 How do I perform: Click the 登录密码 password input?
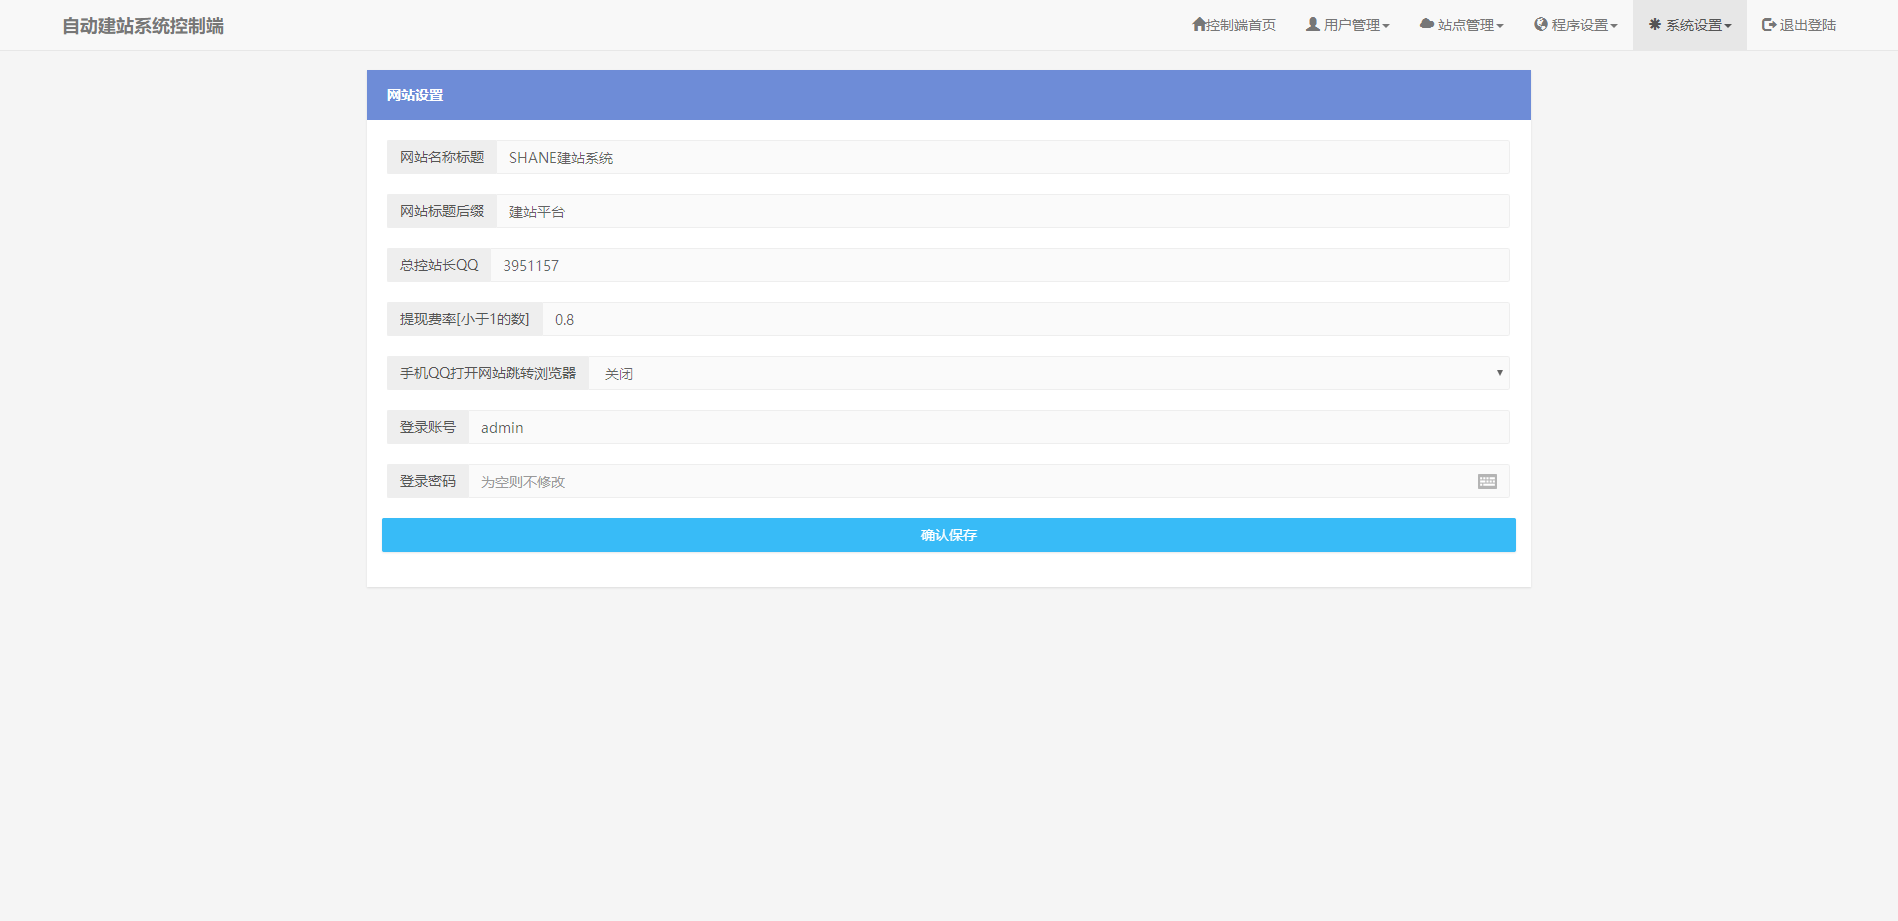(970, 481)
